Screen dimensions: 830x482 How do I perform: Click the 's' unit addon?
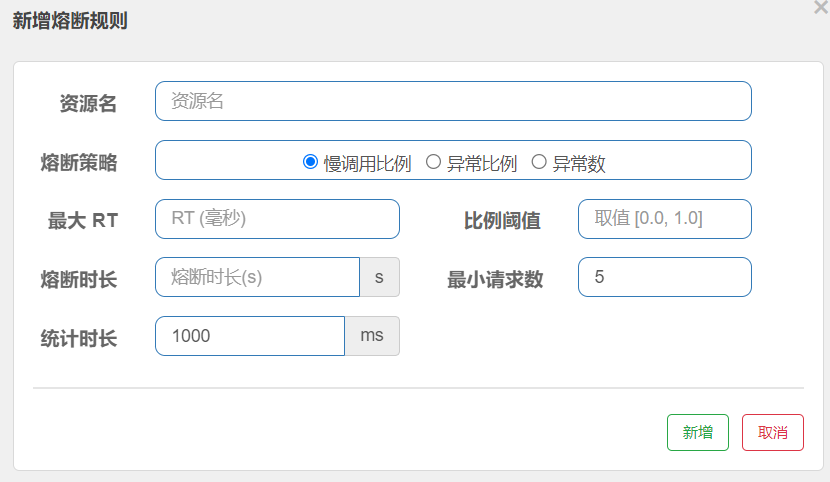pyautogui.click(x=380, y=277)
